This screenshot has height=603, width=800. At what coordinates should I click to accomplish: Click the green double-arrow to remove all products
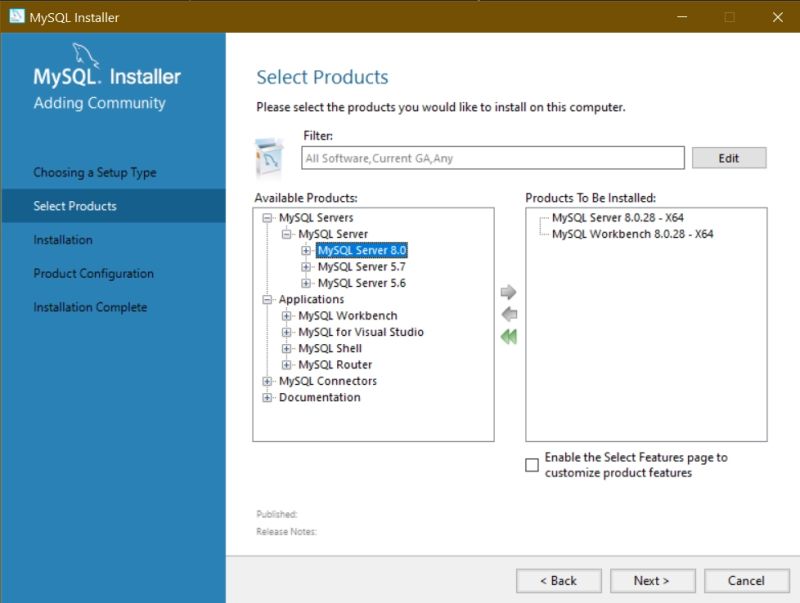pos(509,336)
